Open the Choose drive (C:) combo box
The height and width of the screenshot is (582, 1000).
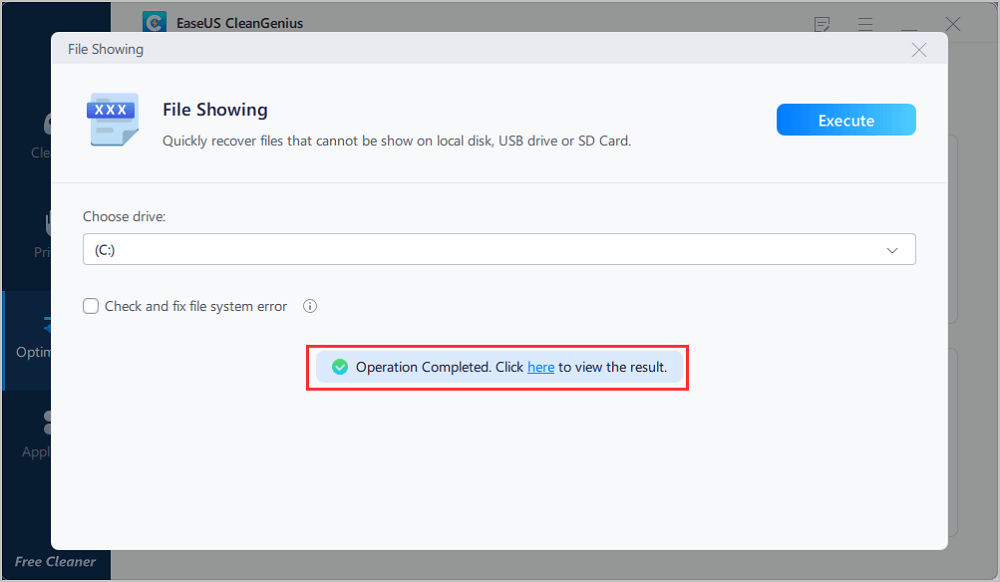tap(499, 249)
